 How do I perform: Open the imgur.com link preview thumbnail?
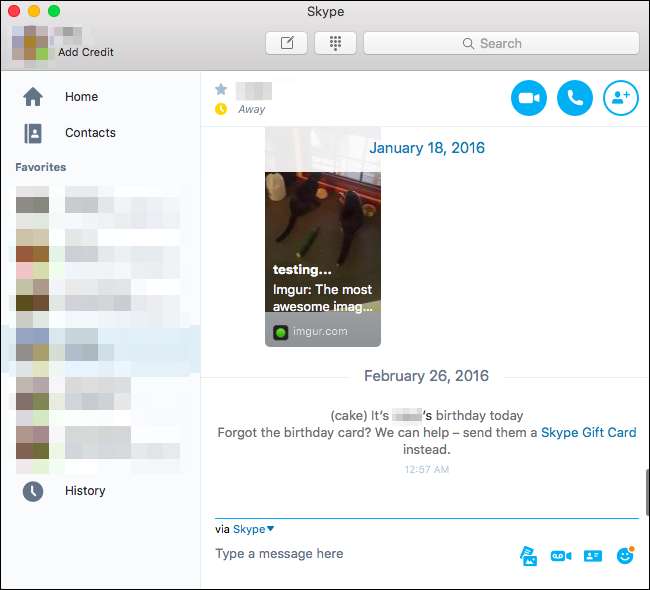[323, 236]
